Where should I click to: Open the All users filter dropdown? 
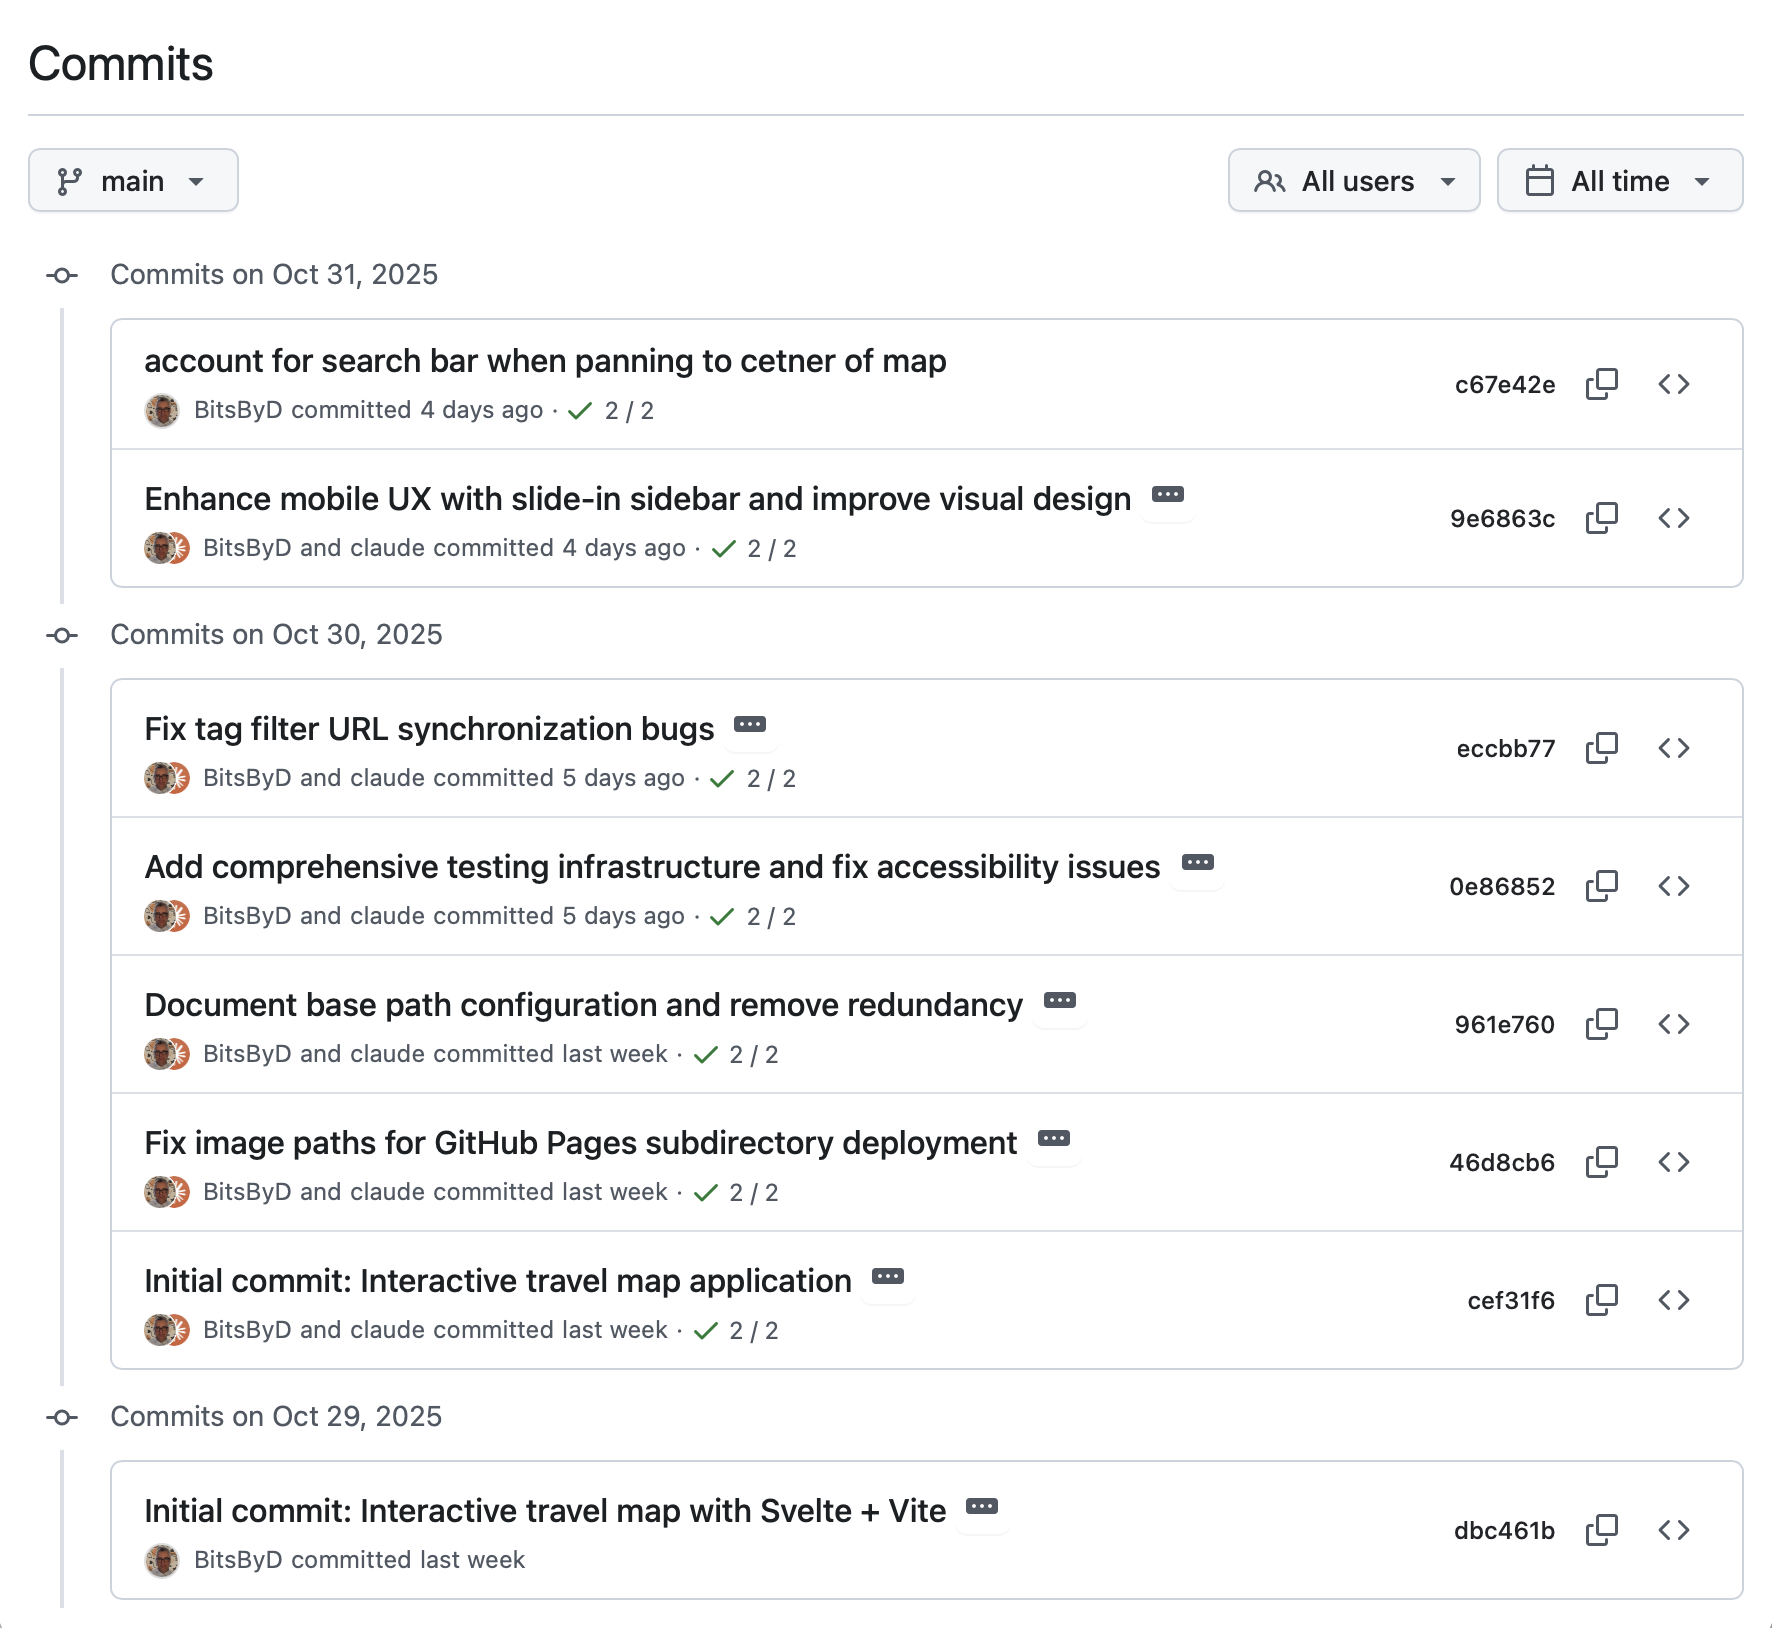coord(1354,180)
